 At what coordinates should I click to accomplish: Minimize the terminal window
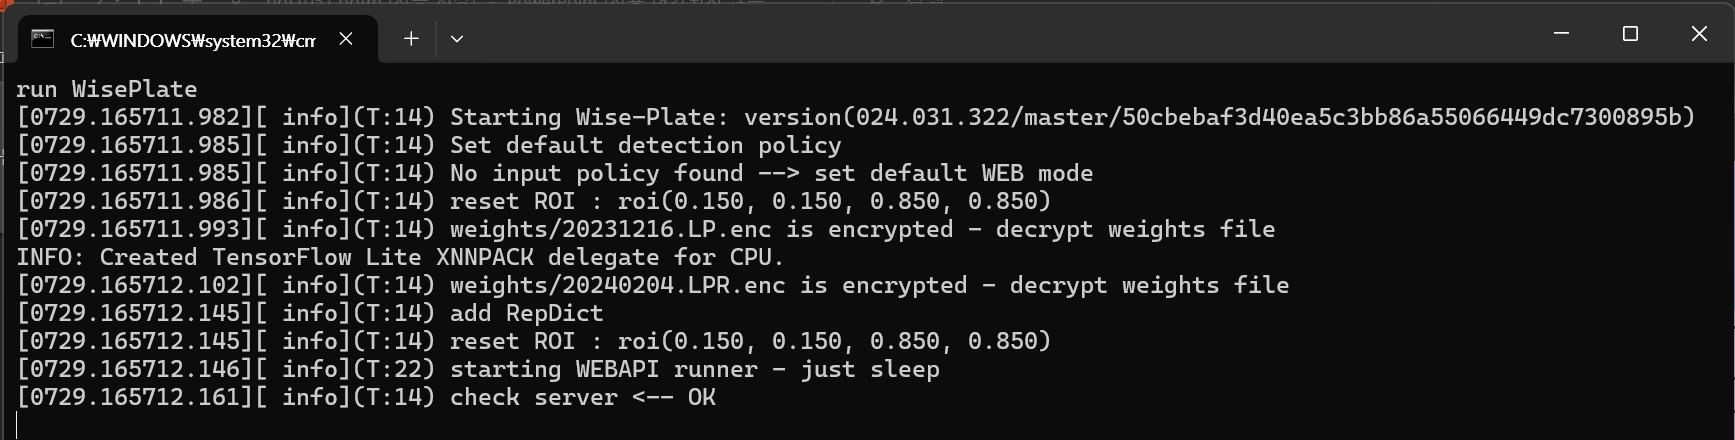click(x=1562, y=34)
